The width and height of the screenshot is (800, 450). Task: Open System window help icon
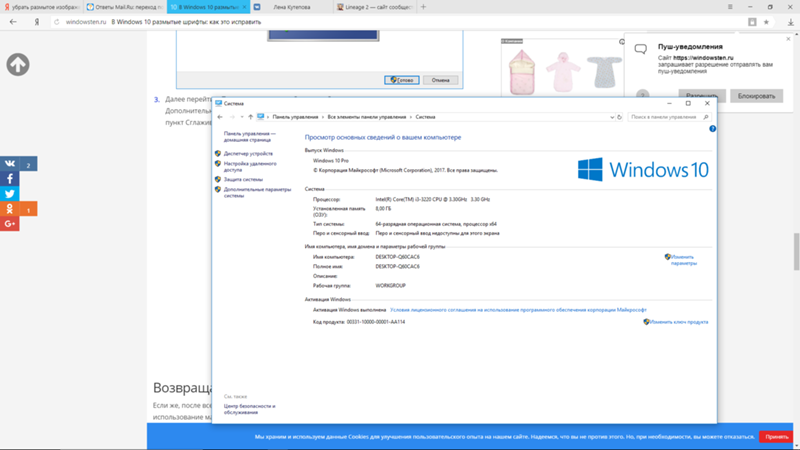tap(712, 129)
